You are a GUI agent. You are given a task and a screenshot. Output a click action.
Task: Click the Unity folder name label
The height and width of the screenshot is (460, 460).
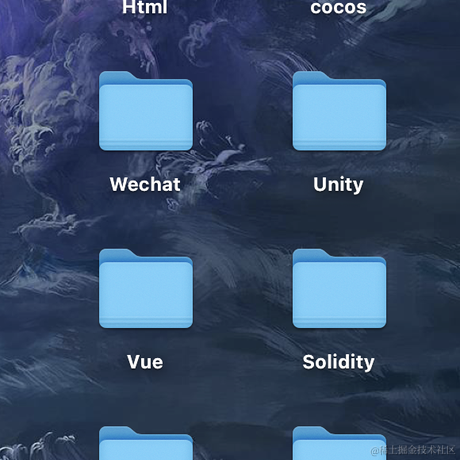338,185
